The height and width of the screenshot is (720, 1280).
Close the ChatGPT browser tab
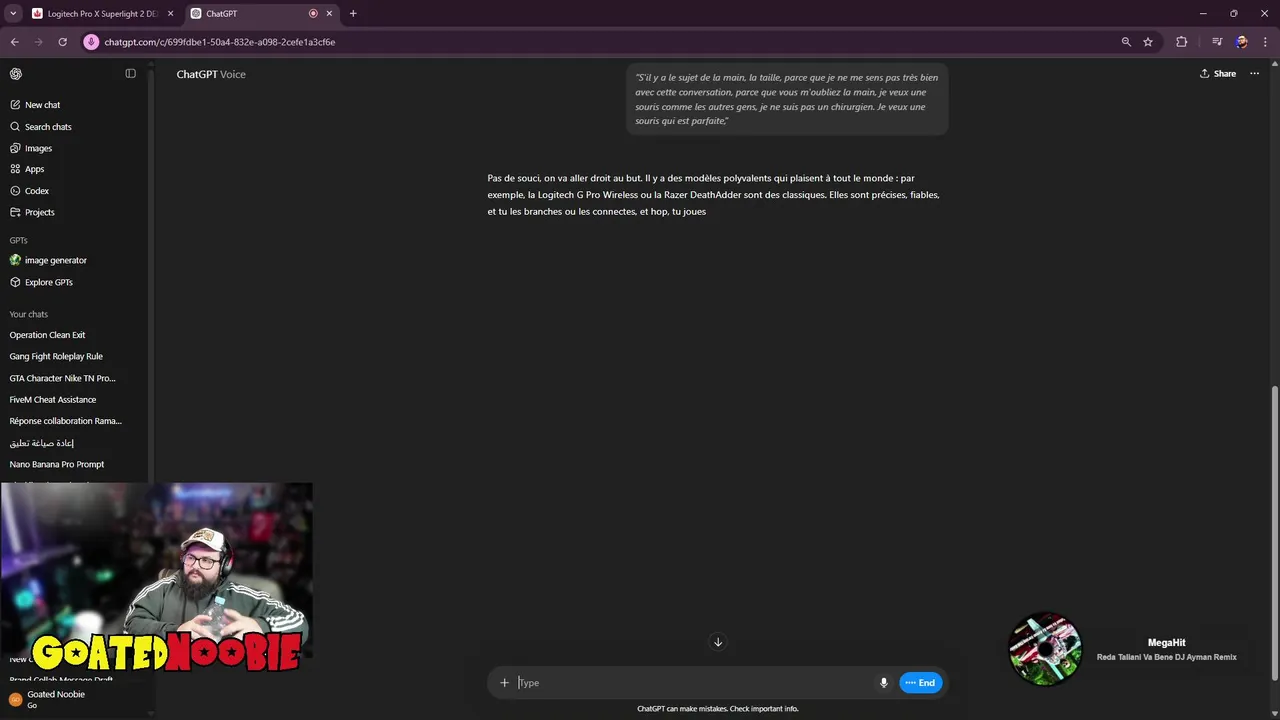(x=329, y=14)
